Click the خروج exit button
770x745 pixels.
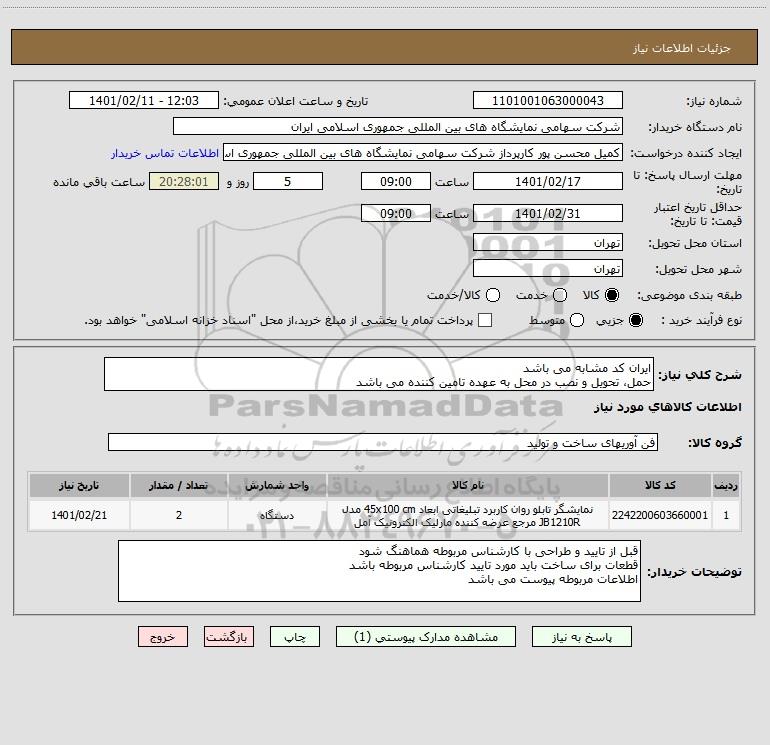point(163,637)
